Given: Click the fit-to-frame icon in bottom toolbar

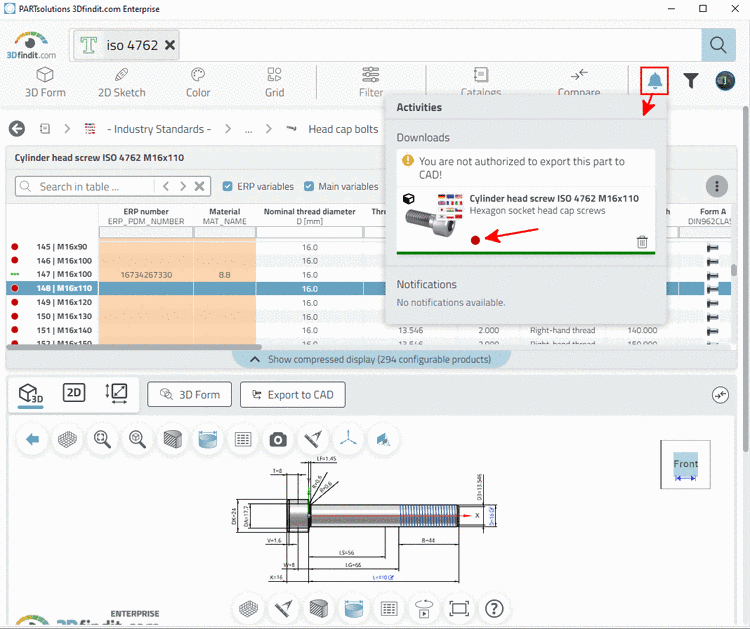Looking at the screenshot, I should coord(459,608).
